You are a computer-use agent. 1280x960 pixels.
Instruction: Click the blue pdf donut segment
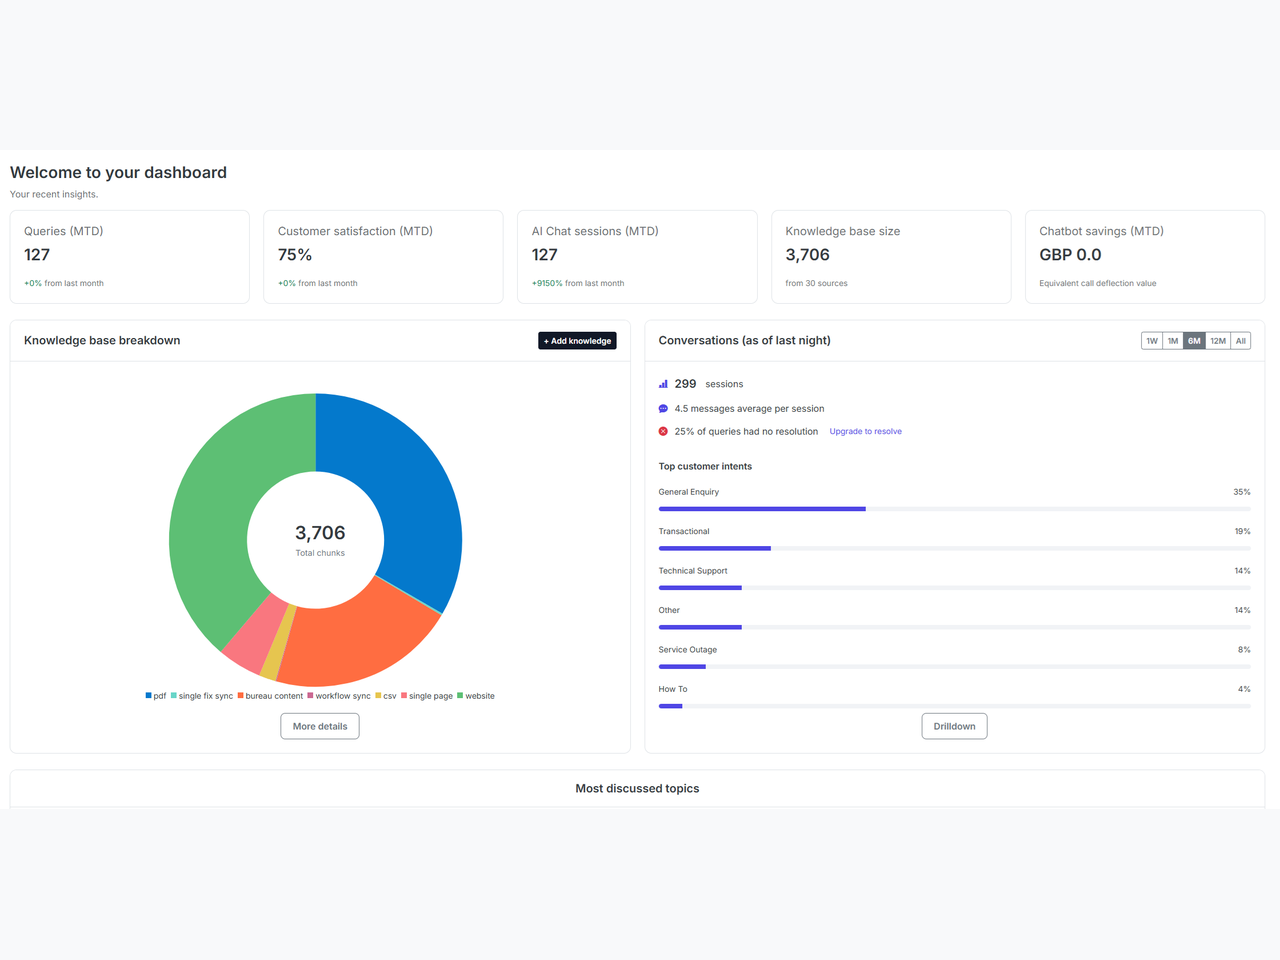410,490
